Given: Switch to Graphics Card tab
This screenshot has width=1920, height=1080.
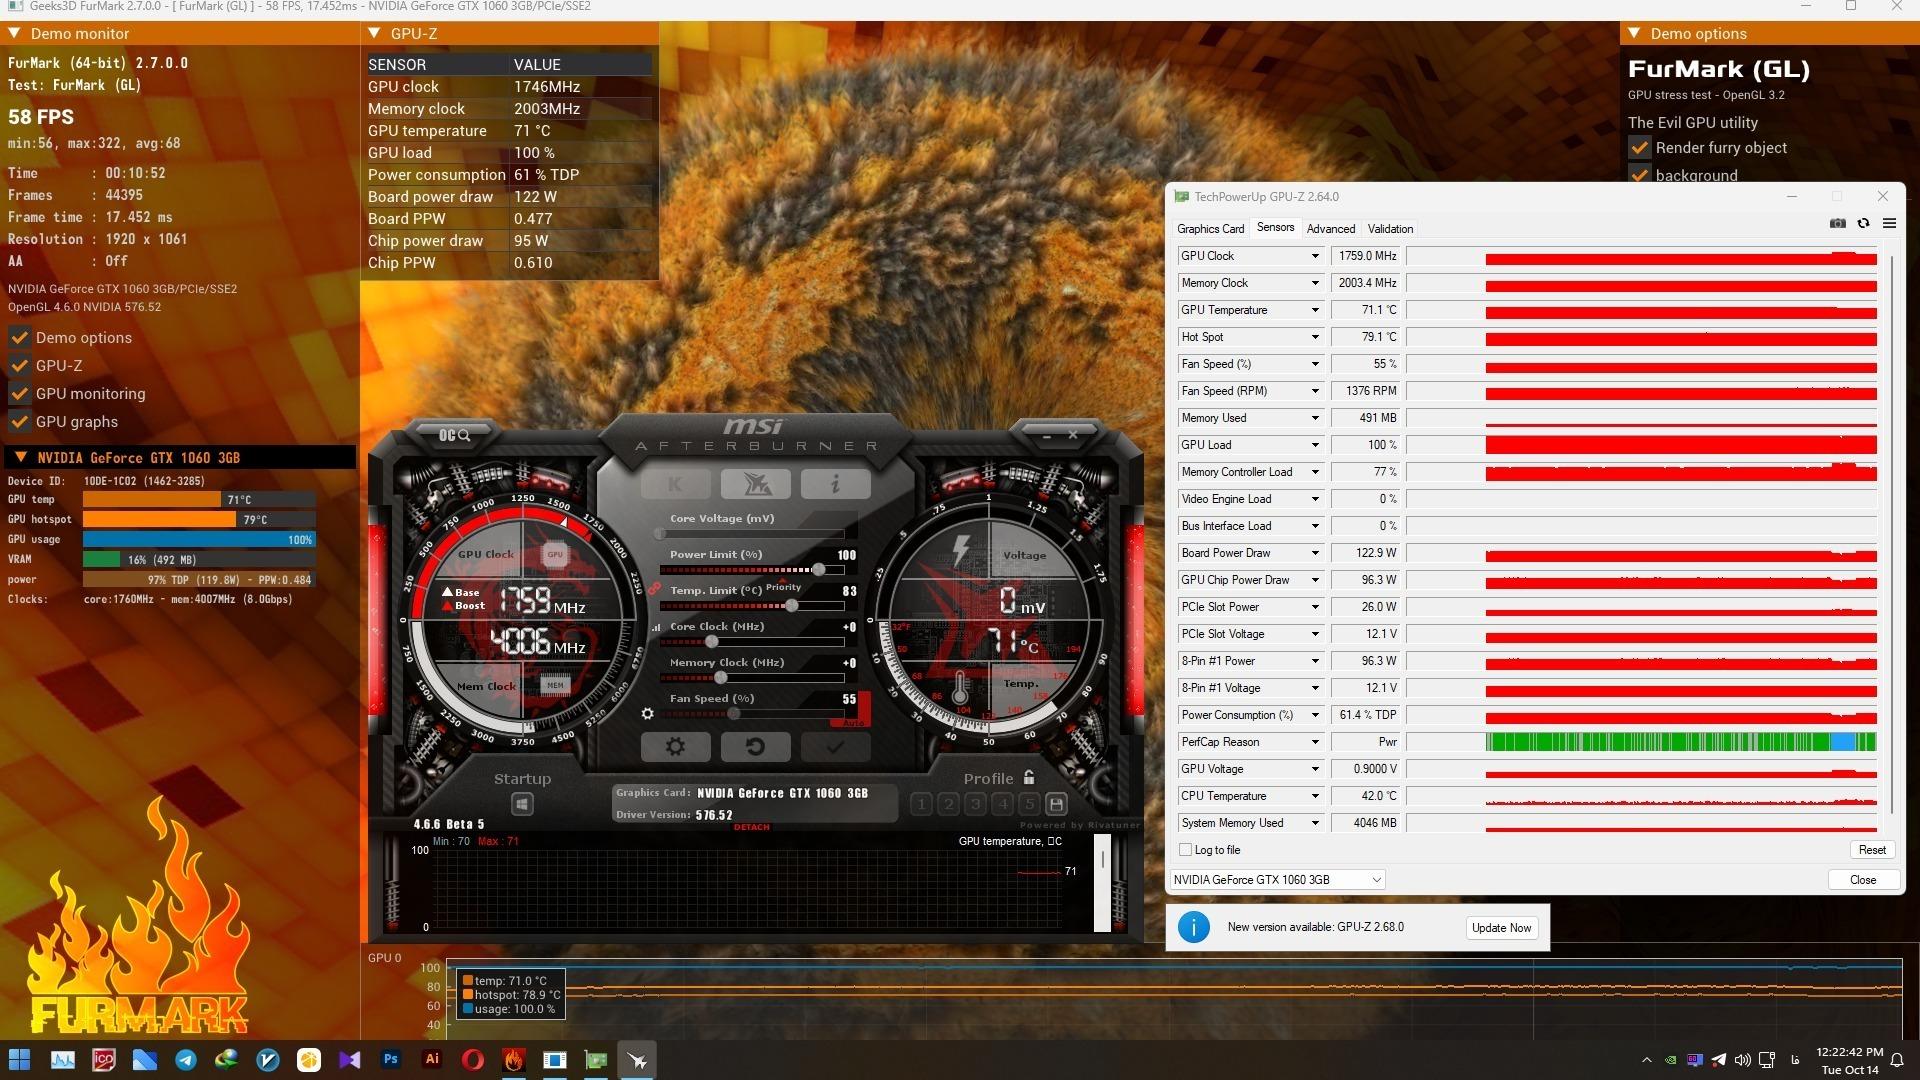Looking at the screenshot, I should coord(1210,229).
